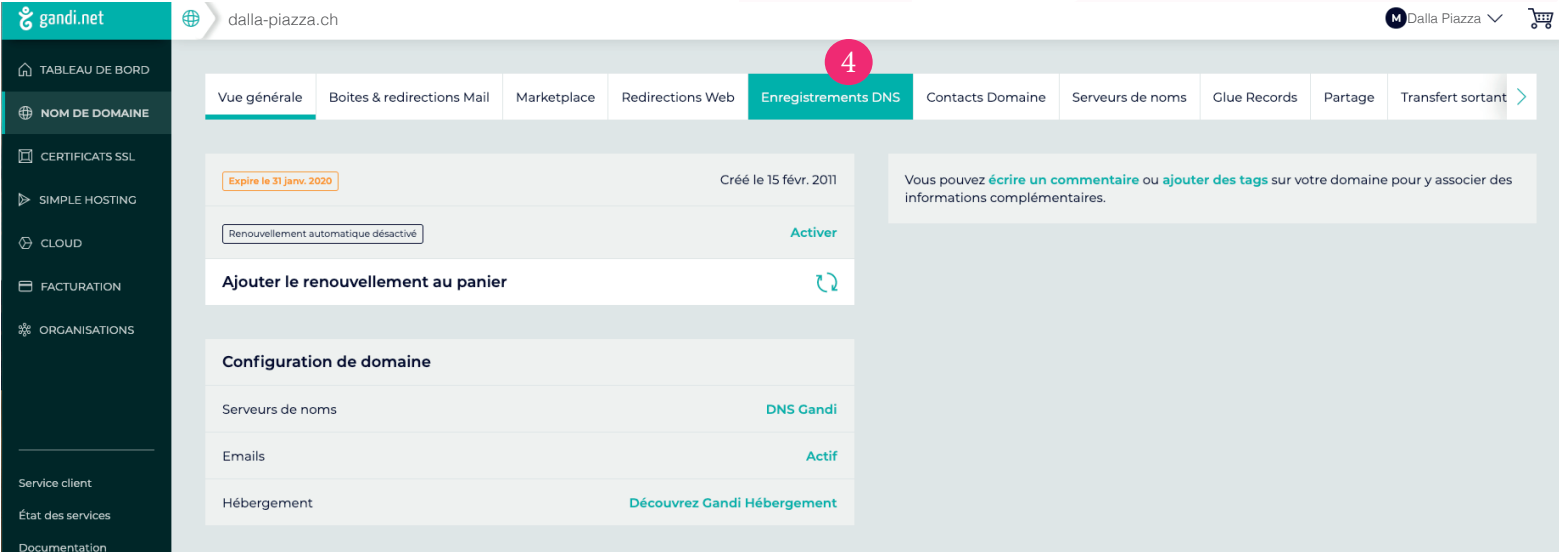Click Renouvellement automatique désactivé badge
Screen dimensions: 1562x556
[323, 233]
